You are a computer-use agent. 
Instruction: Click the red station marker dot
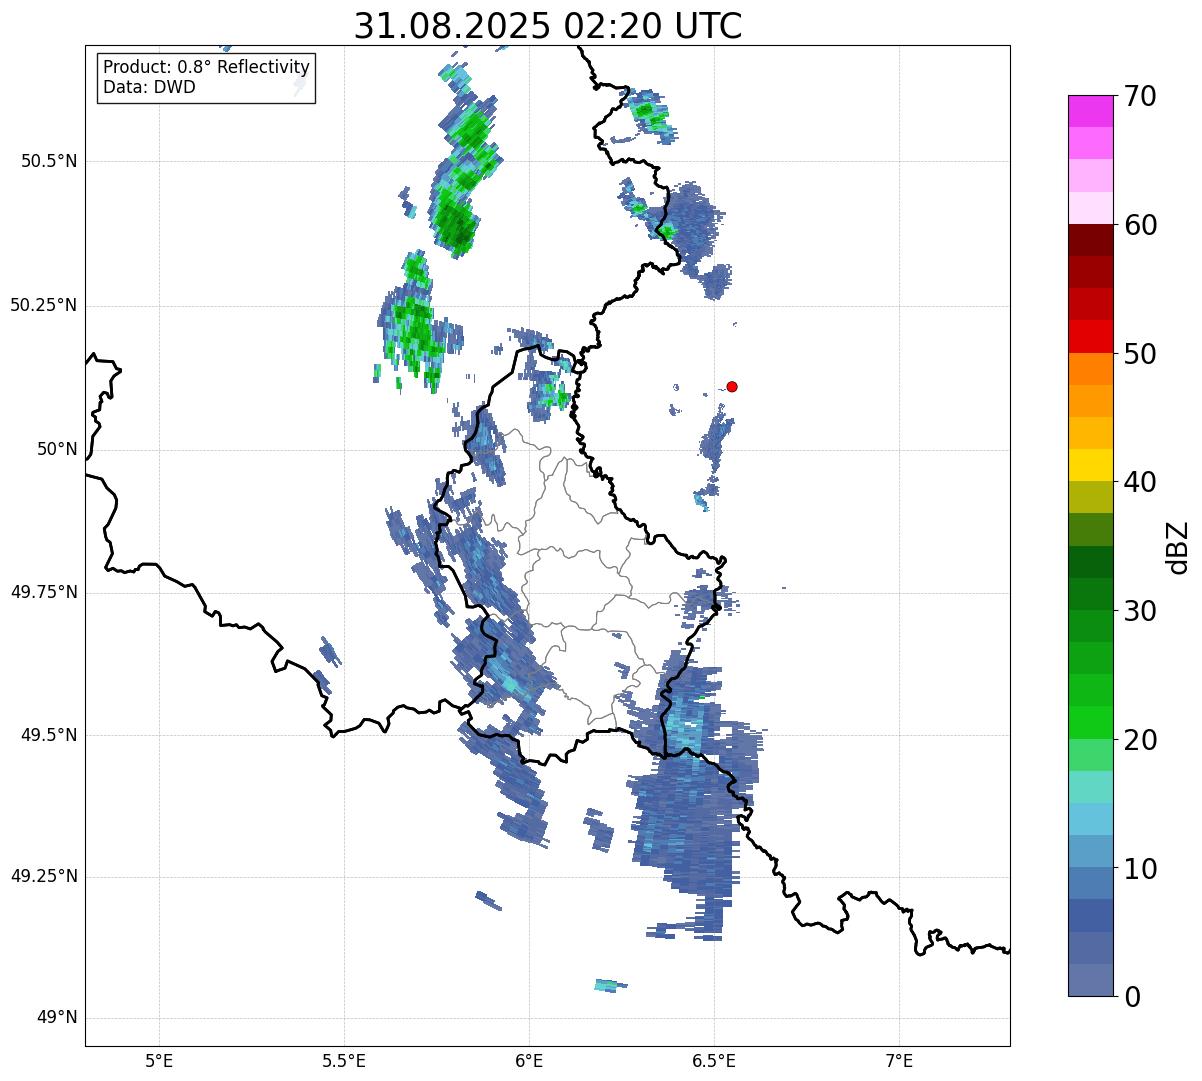(x=732, y=386)
